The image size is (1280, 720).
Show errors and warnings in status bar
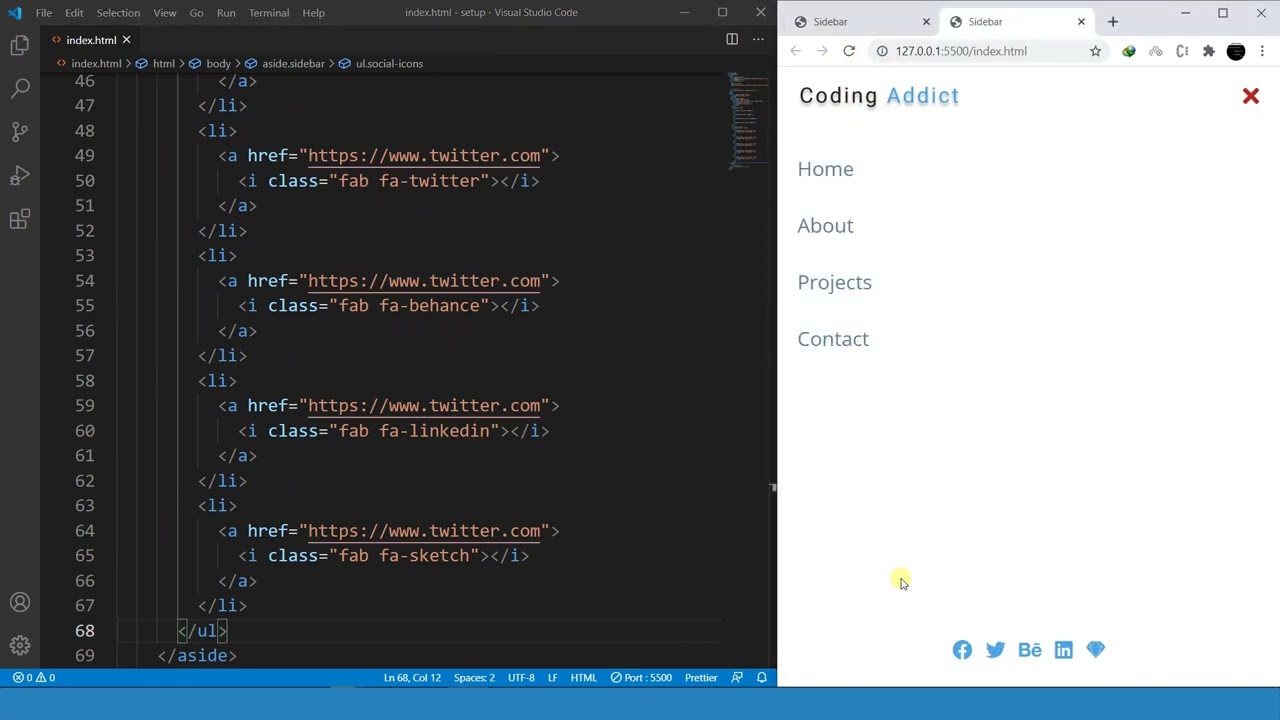[34, 678]
